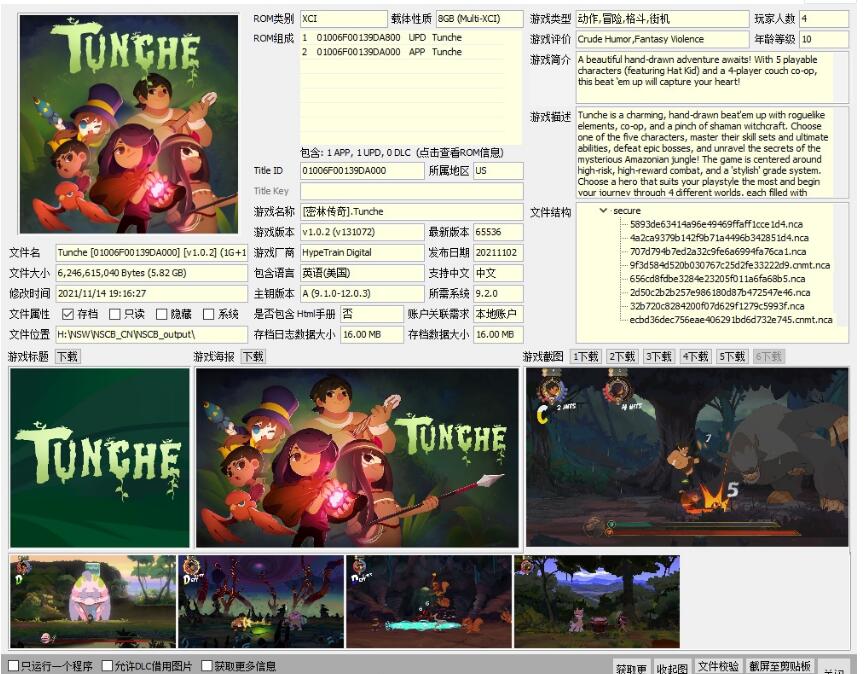Screen dimensions: 866x674
Task: Click the 文件位置 path field H:\NSW\NSCB_CN
Action: click(x=151, y=334)
